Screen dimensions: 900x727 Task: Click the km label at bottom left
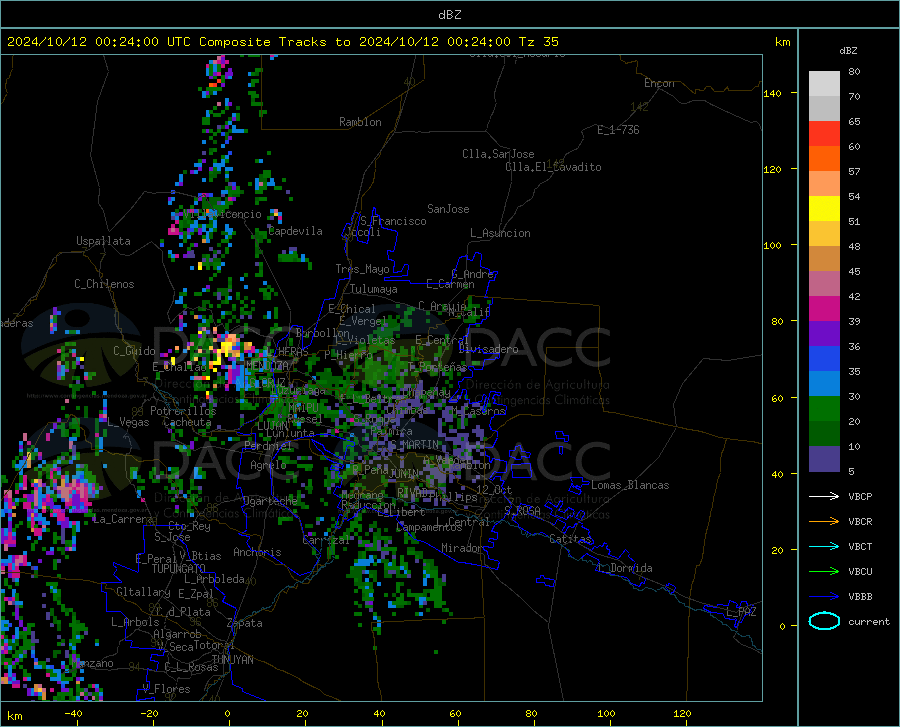(x=15, y=716)
